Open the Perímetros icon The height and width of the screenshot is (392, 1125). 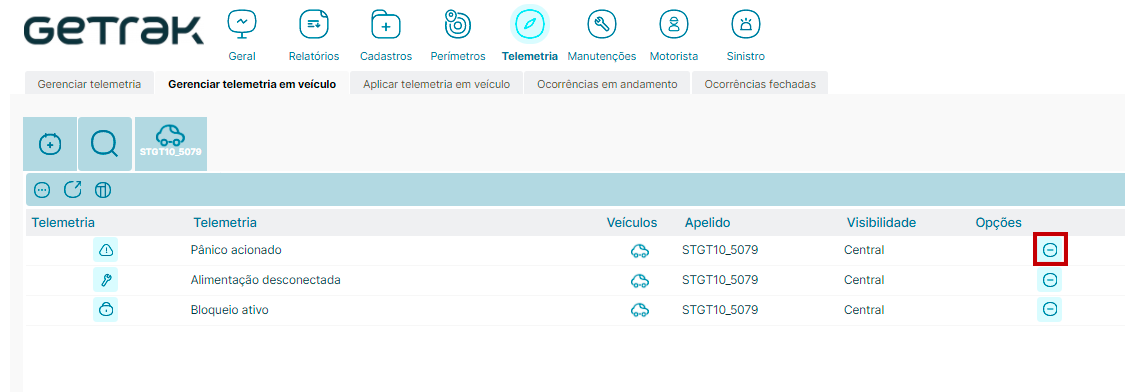(458, 25)
